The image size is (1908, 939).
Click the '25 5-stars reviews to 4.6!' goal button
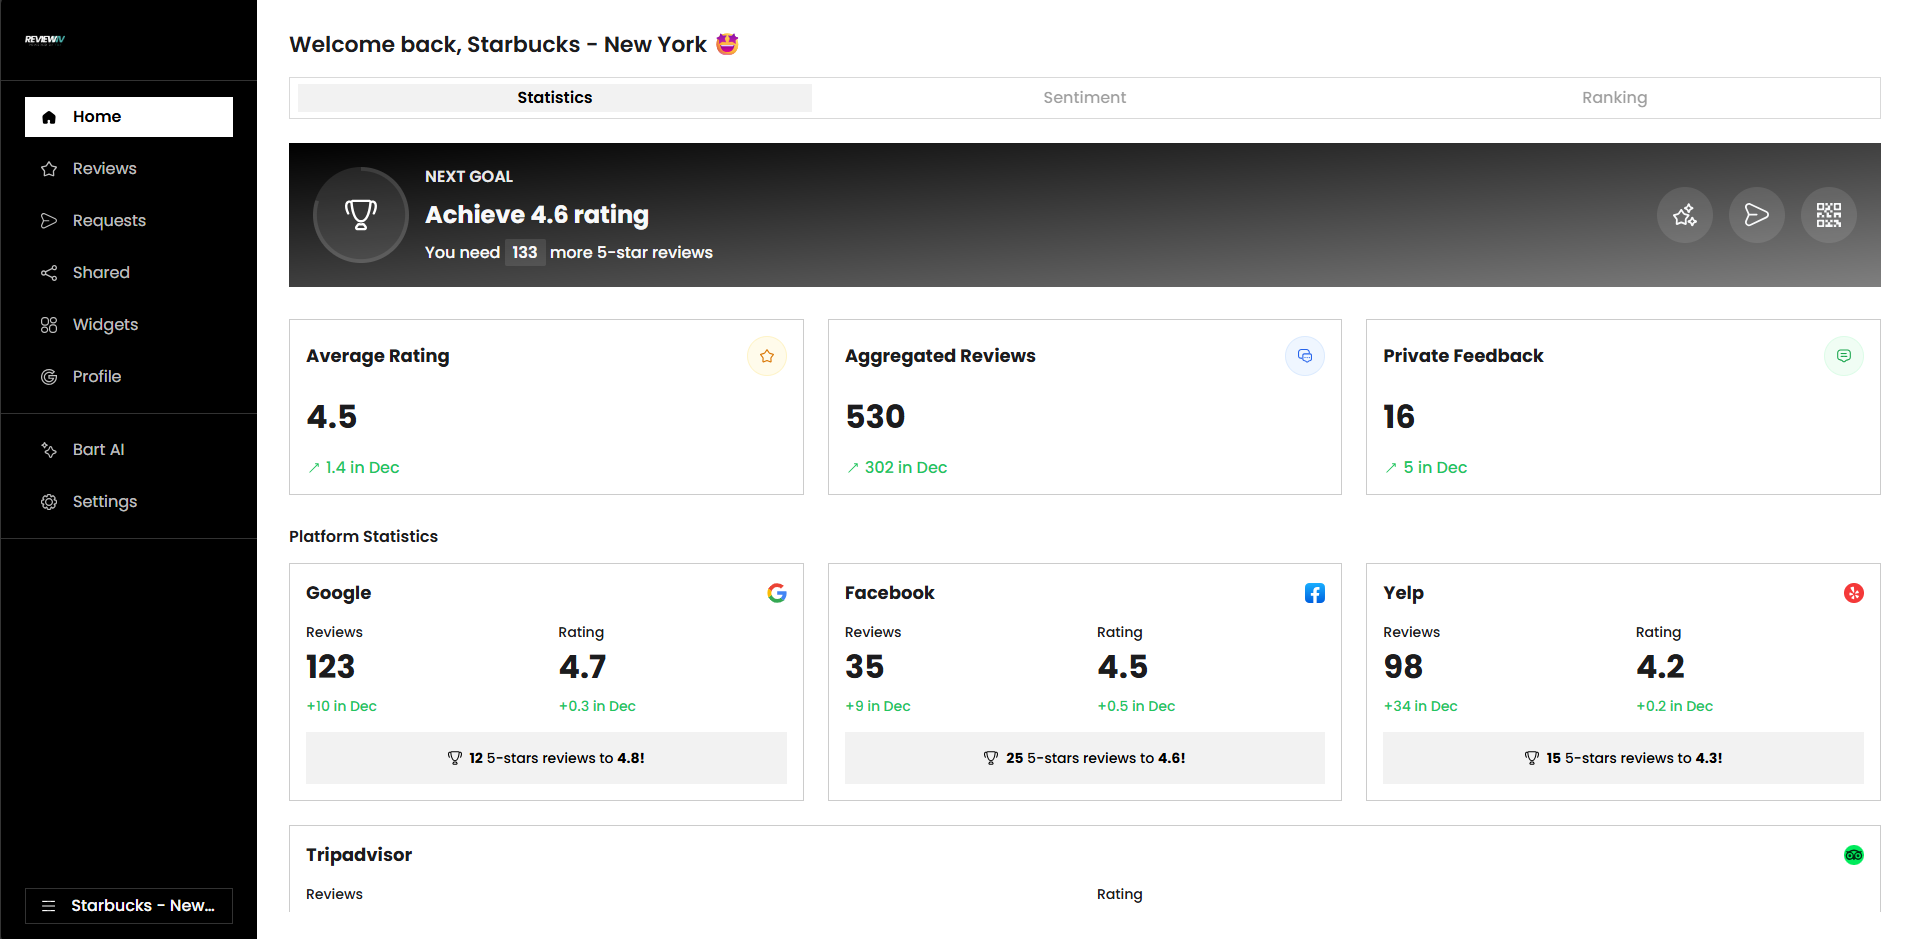click(1085, 758)
